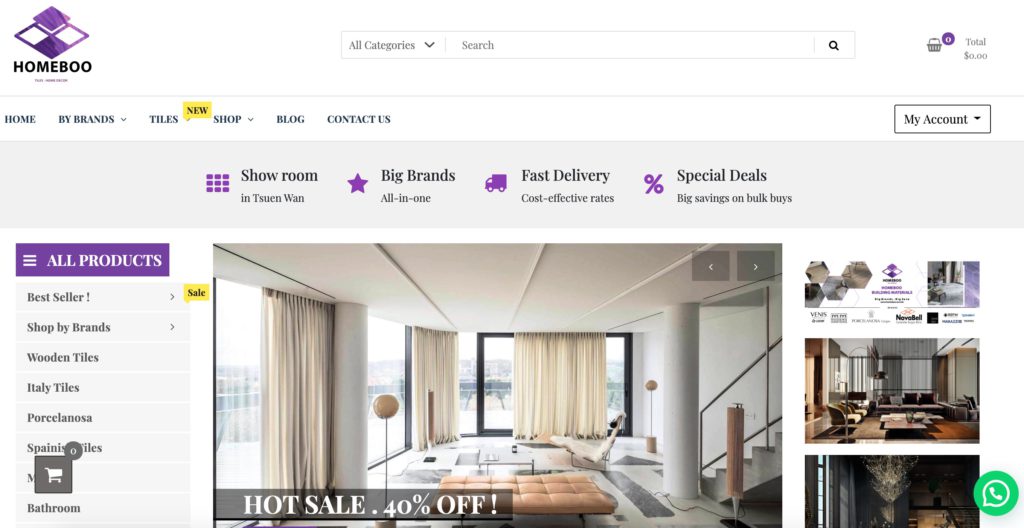Image resolution: width=1024 pixels, height=528 pixels.
Task: Expand the My Account dropdown
Action: pyautogui.click(x=942, y=119)
